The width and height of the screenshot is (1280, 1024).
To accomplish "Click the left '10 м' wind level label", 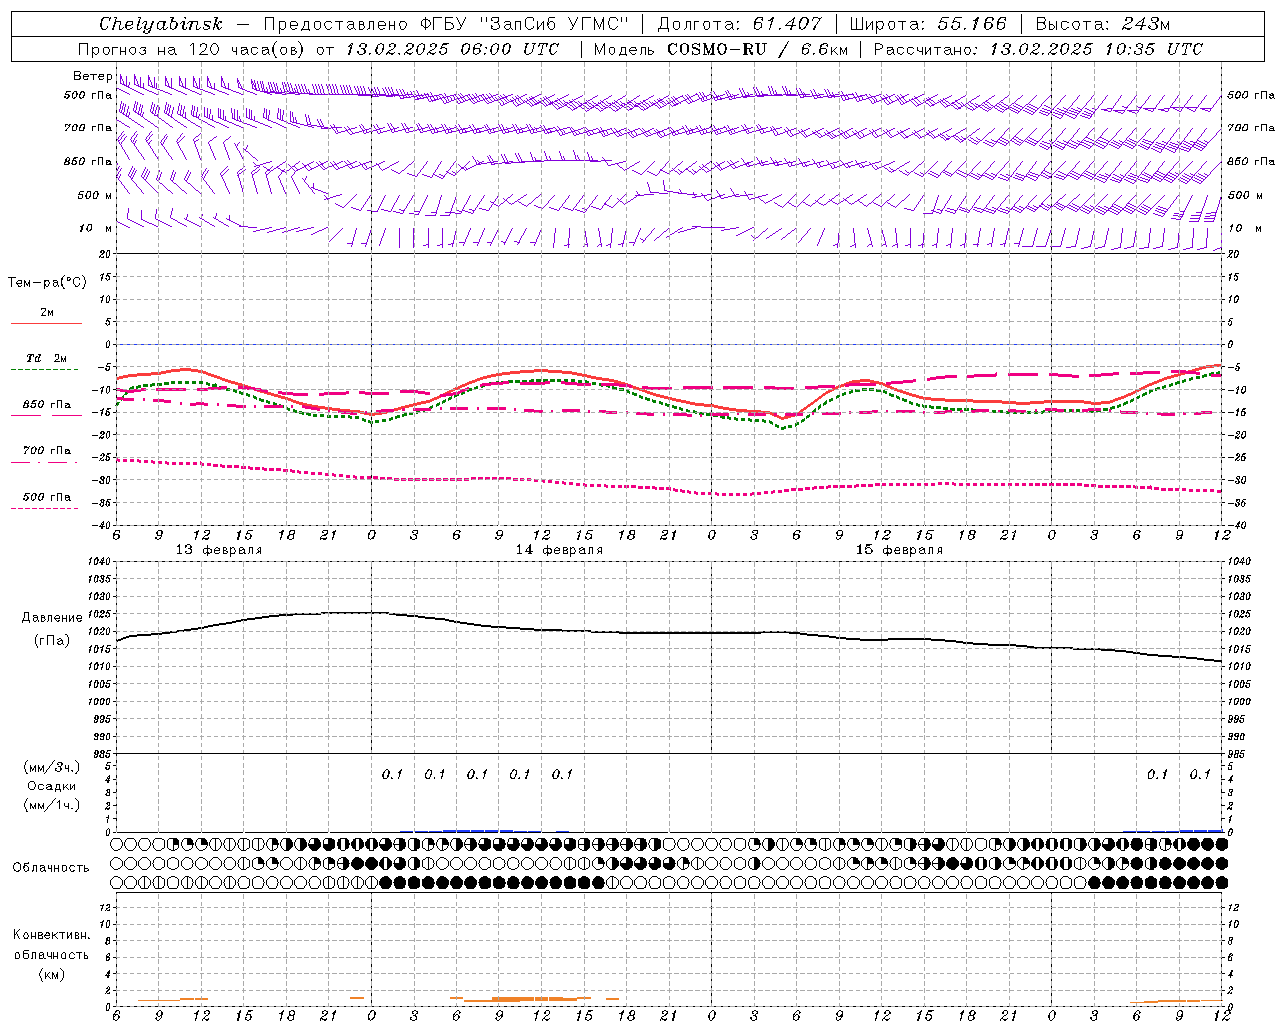I will (x=95, y=228).
